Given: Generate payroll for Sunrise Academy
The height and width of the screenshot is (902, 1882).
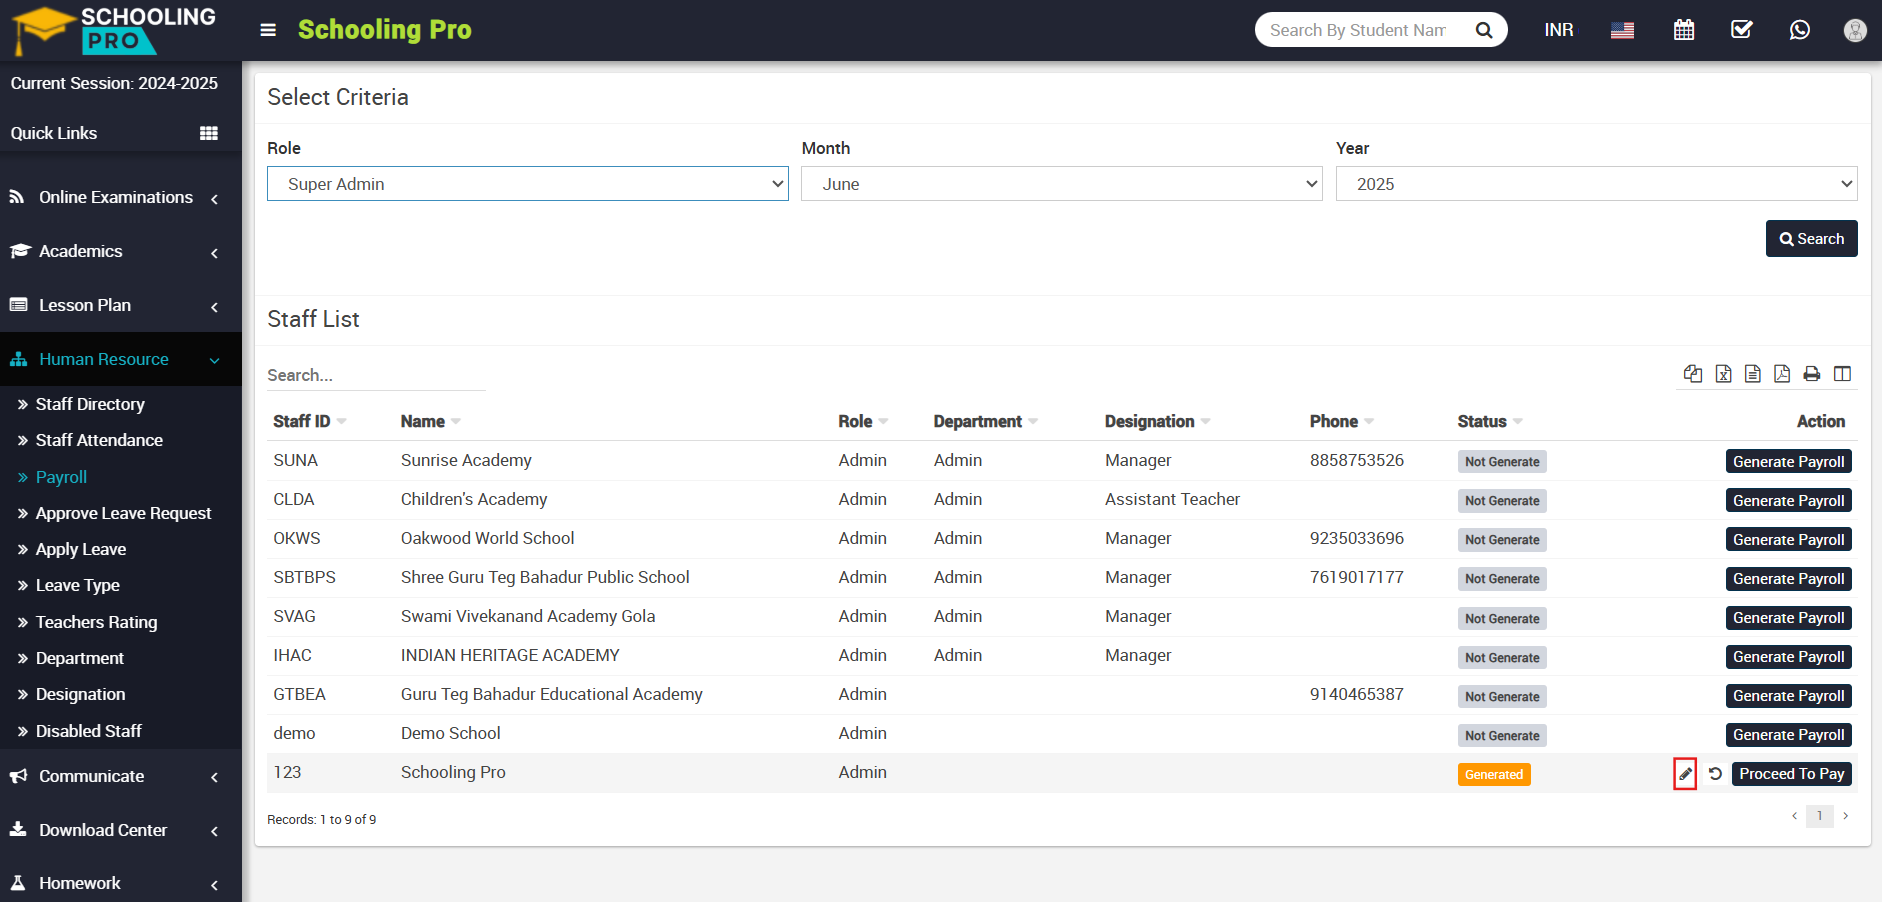Looking at the screenshot, I should coord(1788,461).
